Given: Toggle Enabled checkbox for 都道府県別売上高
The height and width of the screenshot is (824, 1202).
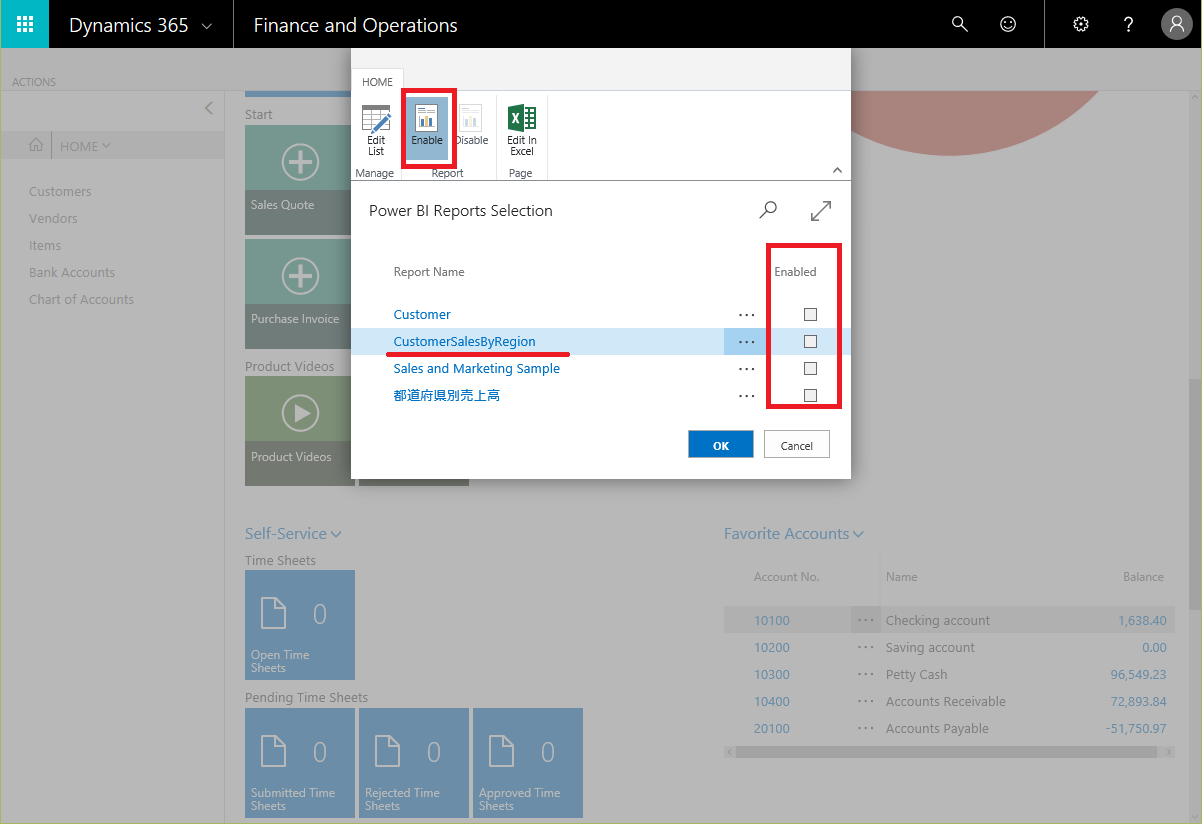Looking at the screenshot, I should [x=810, y=395].
